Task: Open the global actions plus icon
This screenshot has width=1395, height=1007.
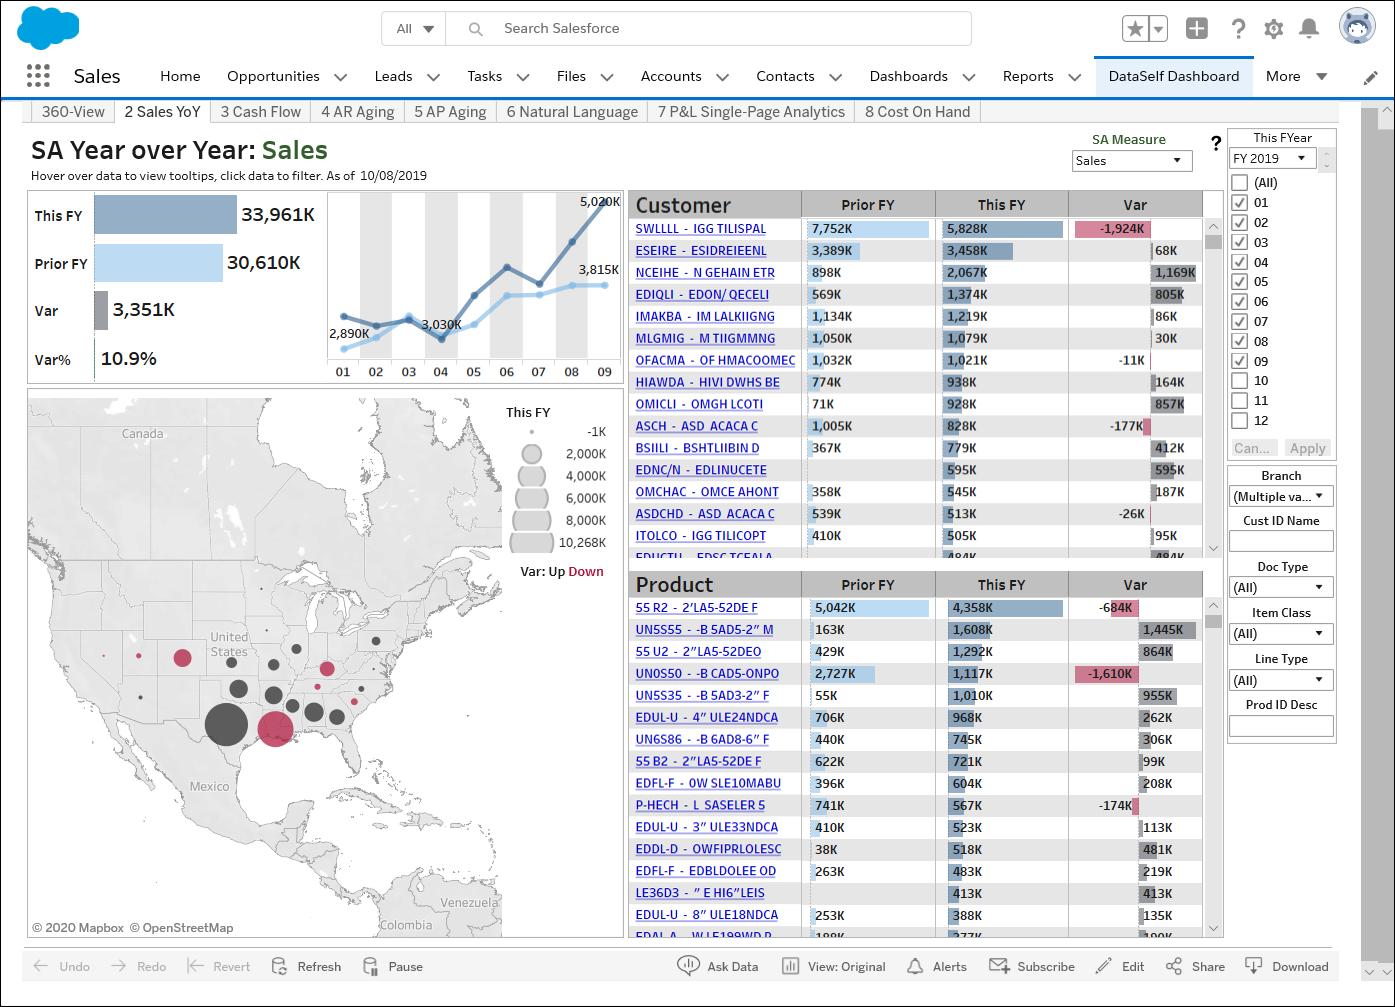Action: (1196, 29)
